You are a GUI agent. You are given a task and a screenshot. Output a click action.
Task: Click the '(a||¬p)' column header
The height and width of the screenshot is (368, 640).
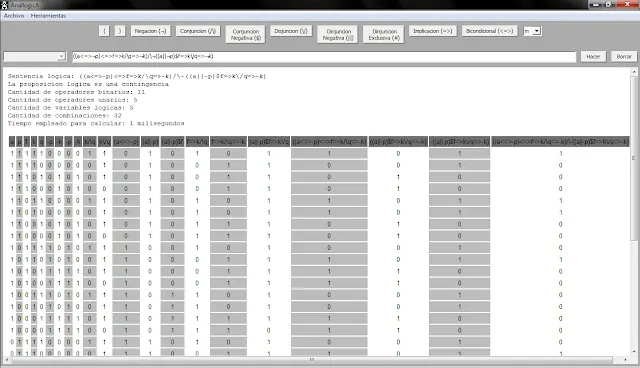(150, 142)
